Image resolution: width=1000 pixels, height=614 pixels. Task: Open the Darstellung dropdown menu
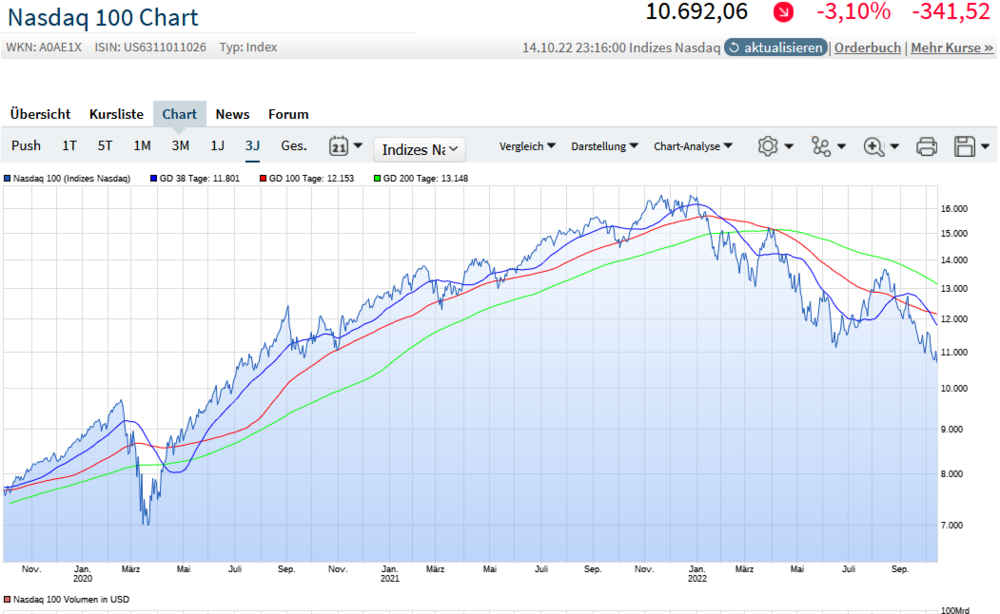click(604, 146)
